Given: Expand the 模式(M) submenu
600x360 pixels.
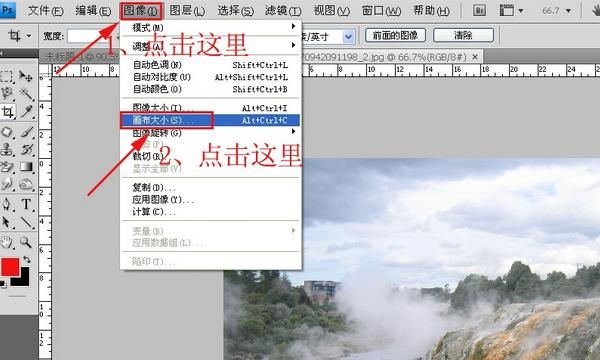Looking at the screenshot, I should (x=210, y=28).
